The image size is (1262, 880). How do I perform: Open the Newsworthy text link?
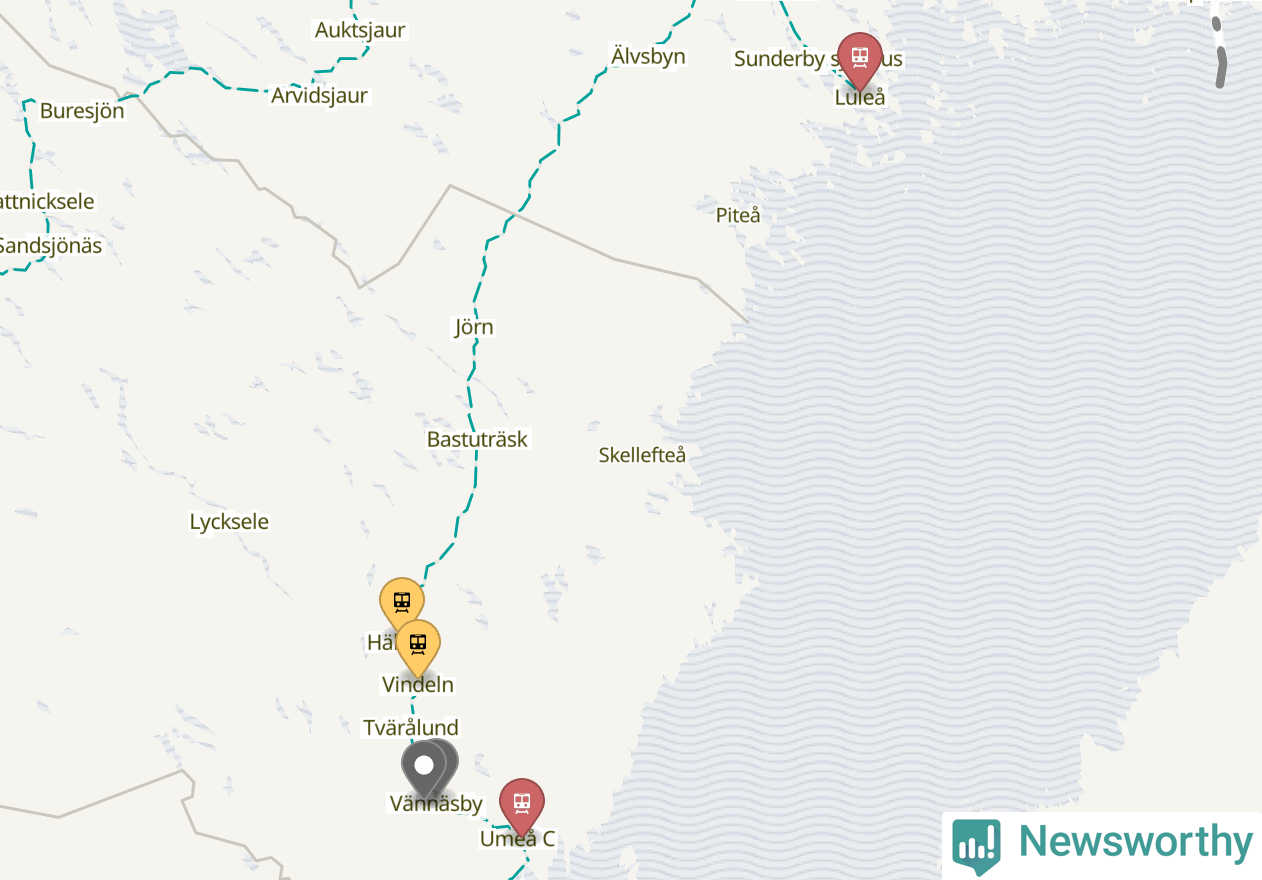(x=1135, y=843)
